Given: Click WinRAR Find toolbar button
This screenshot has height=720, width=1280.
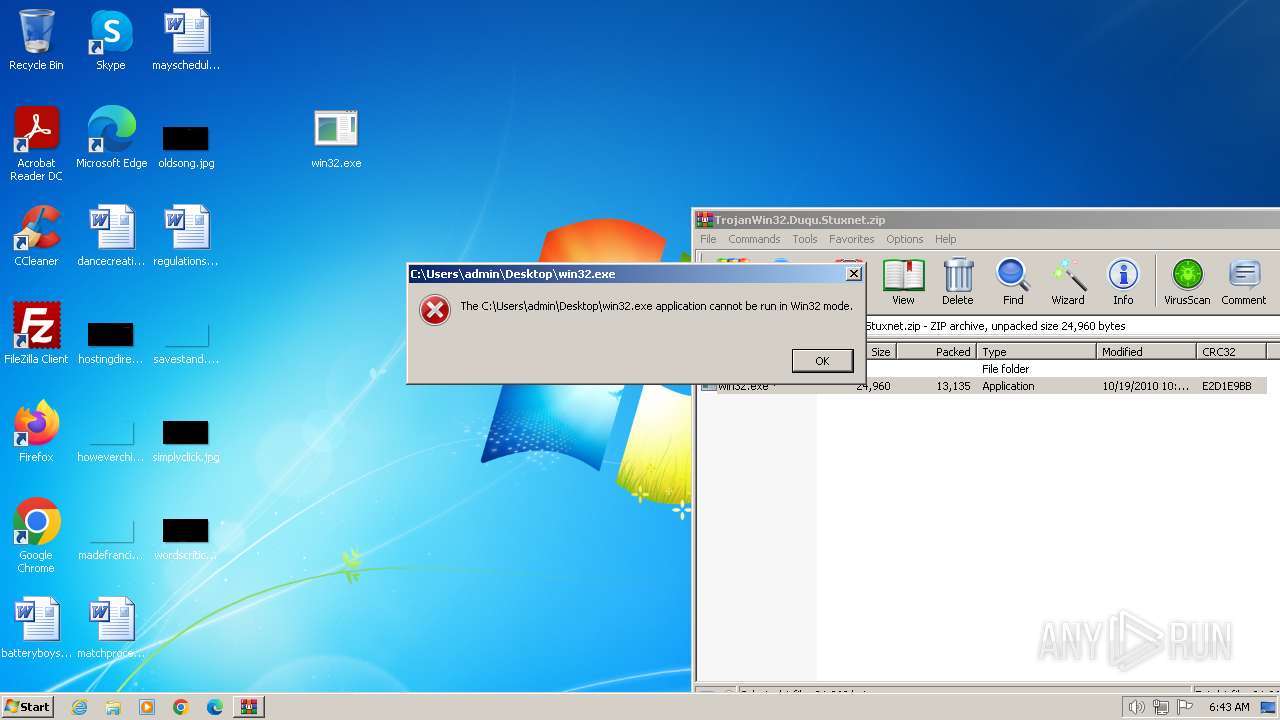Looking at the screenshot, I should 1013,282.
